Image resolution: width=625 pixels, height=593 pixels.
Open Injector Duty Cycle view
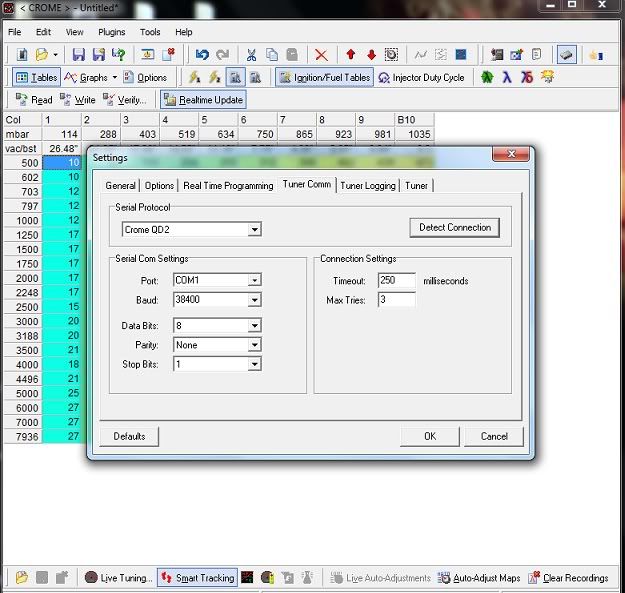click(x=421, y=77)
